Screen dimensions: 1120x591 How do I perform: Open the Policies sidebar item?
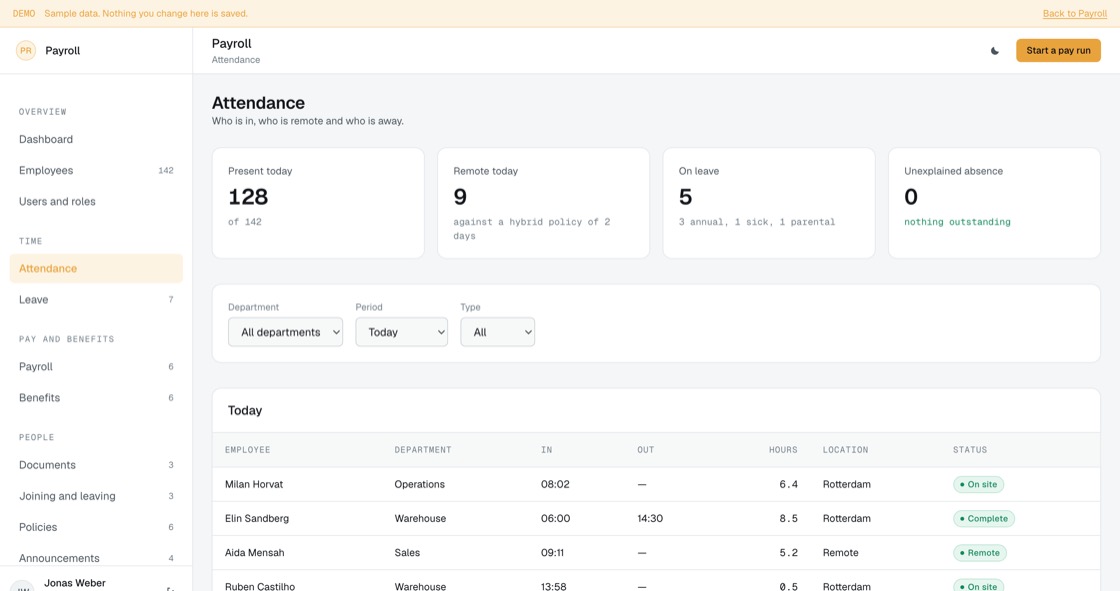click(x=96, y=527)
